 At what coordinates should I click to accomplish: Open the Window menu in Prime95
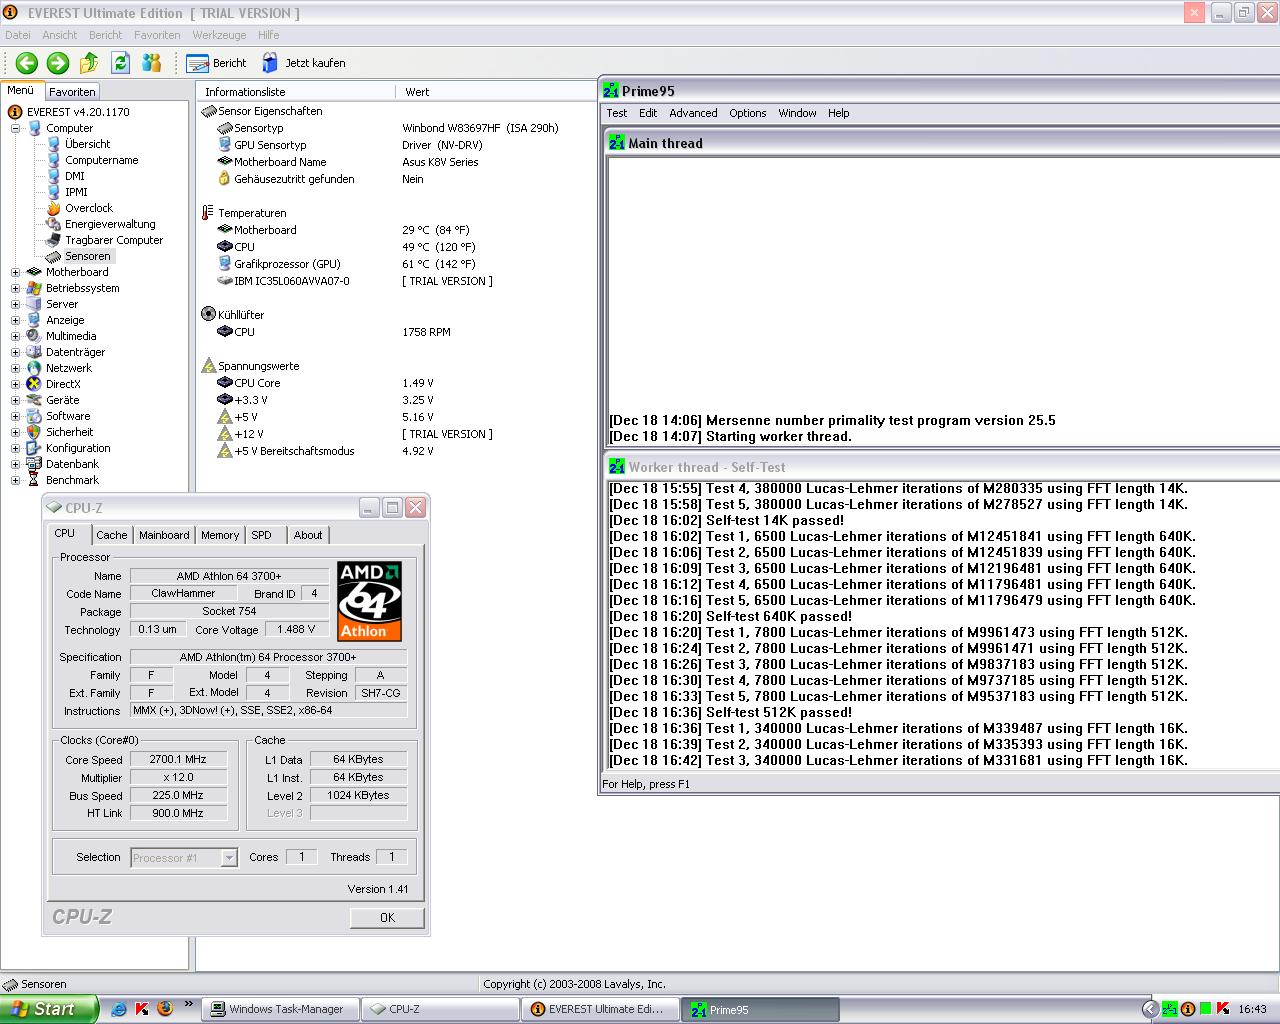point(797,113)
